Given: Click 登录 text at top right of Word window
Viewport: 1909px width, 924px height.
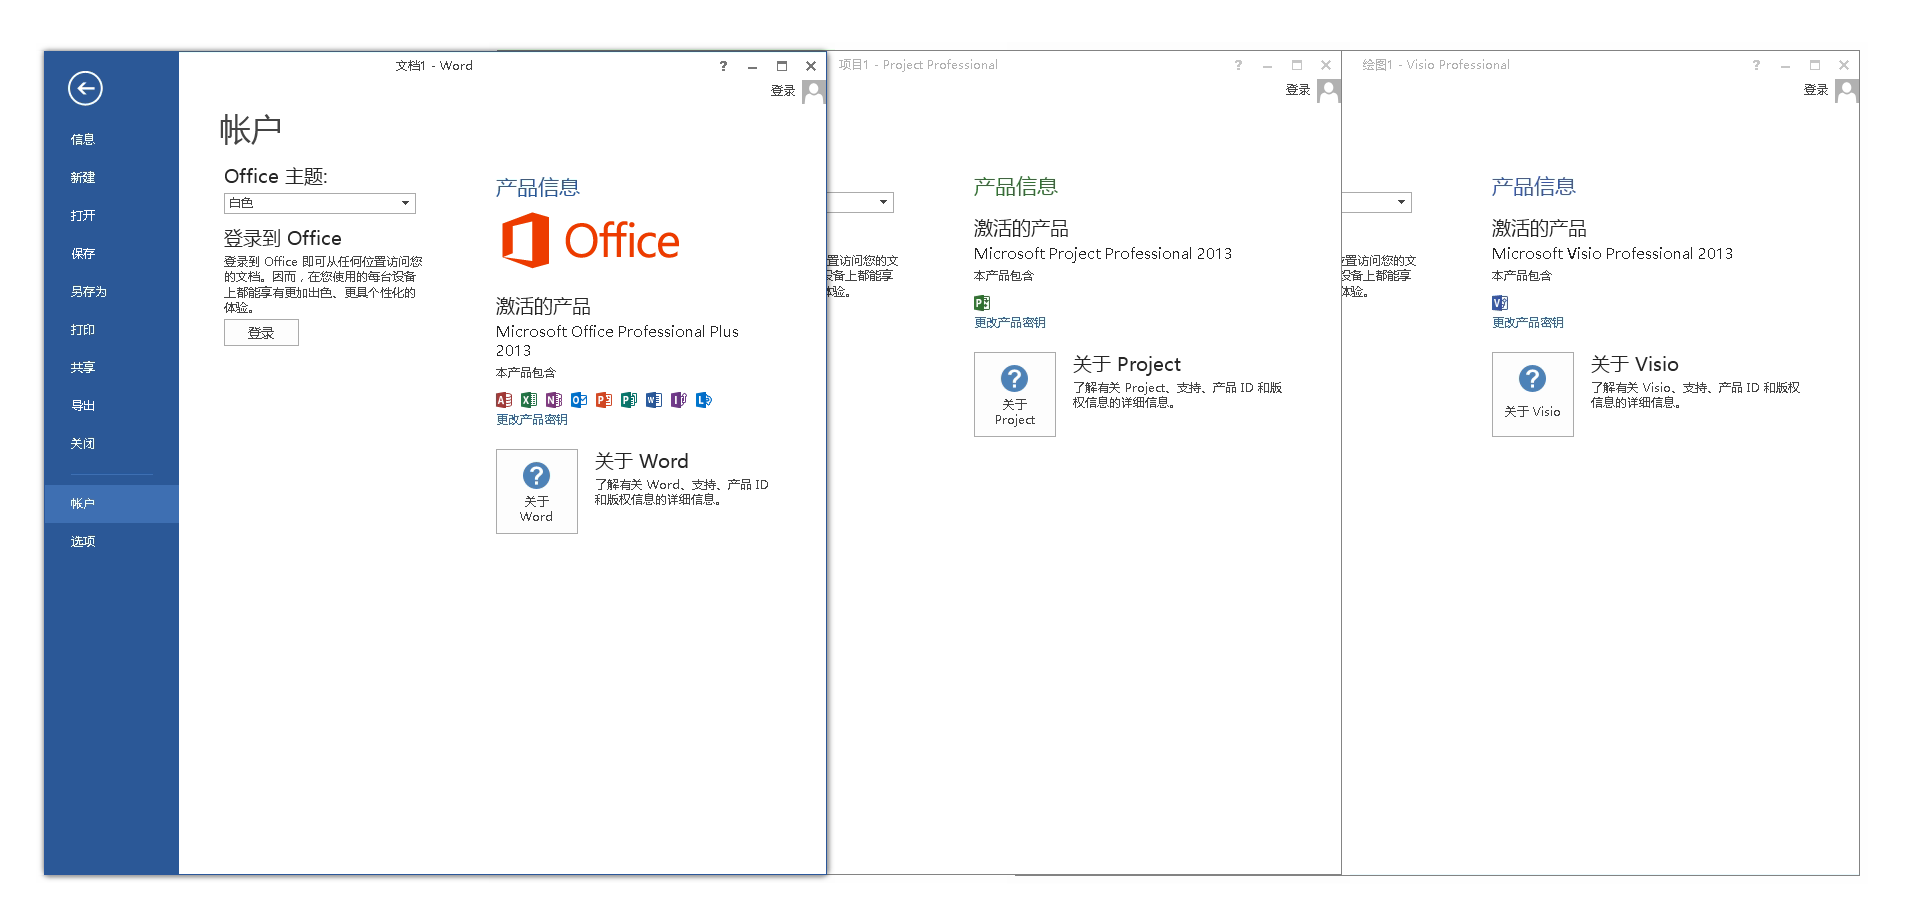Looking at the screenshot, I should click(783, 91).
